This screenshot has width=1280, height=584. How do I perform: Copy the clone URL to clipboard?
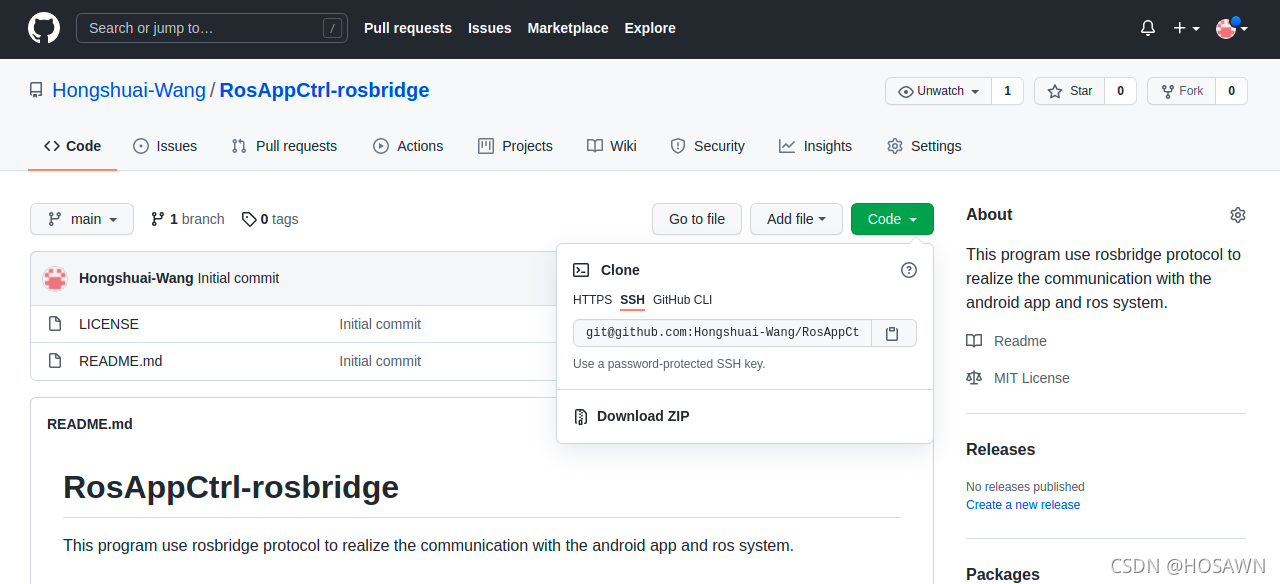pos(894,333)
